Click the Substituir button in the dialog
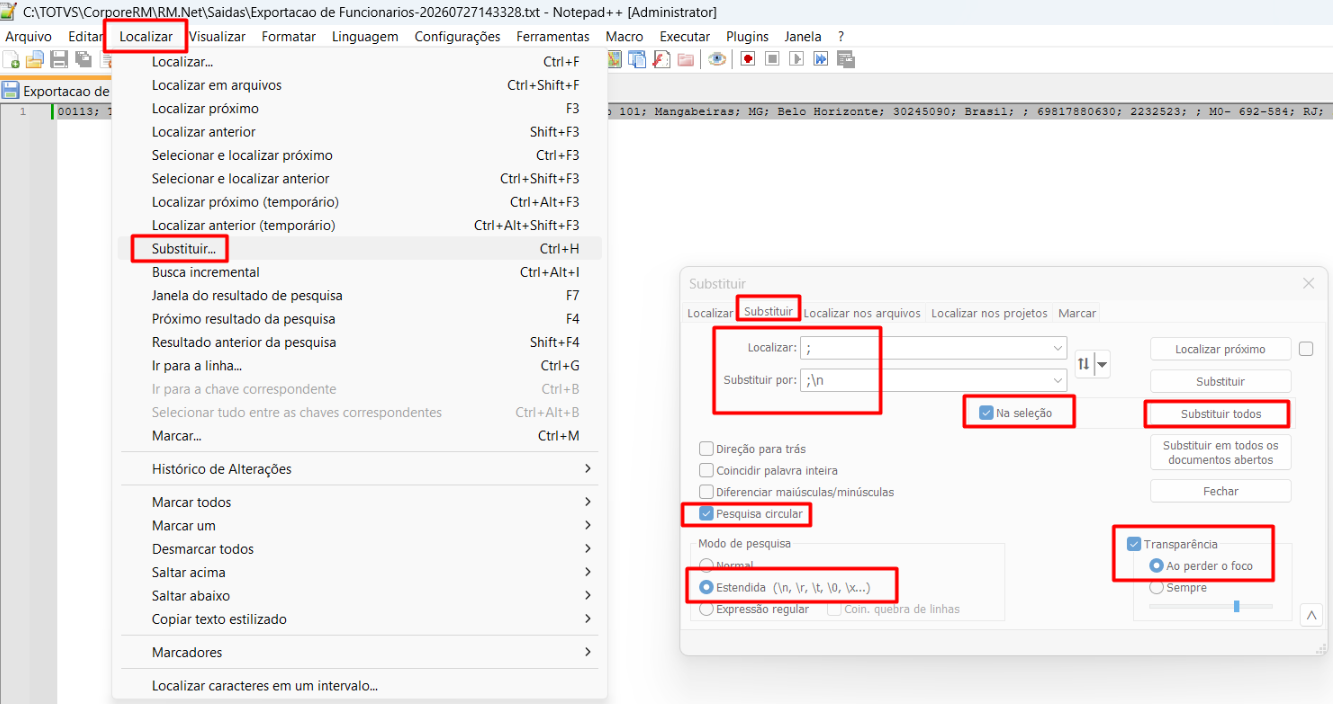The image size is (1333, 704). click(x=1220, y=381)
